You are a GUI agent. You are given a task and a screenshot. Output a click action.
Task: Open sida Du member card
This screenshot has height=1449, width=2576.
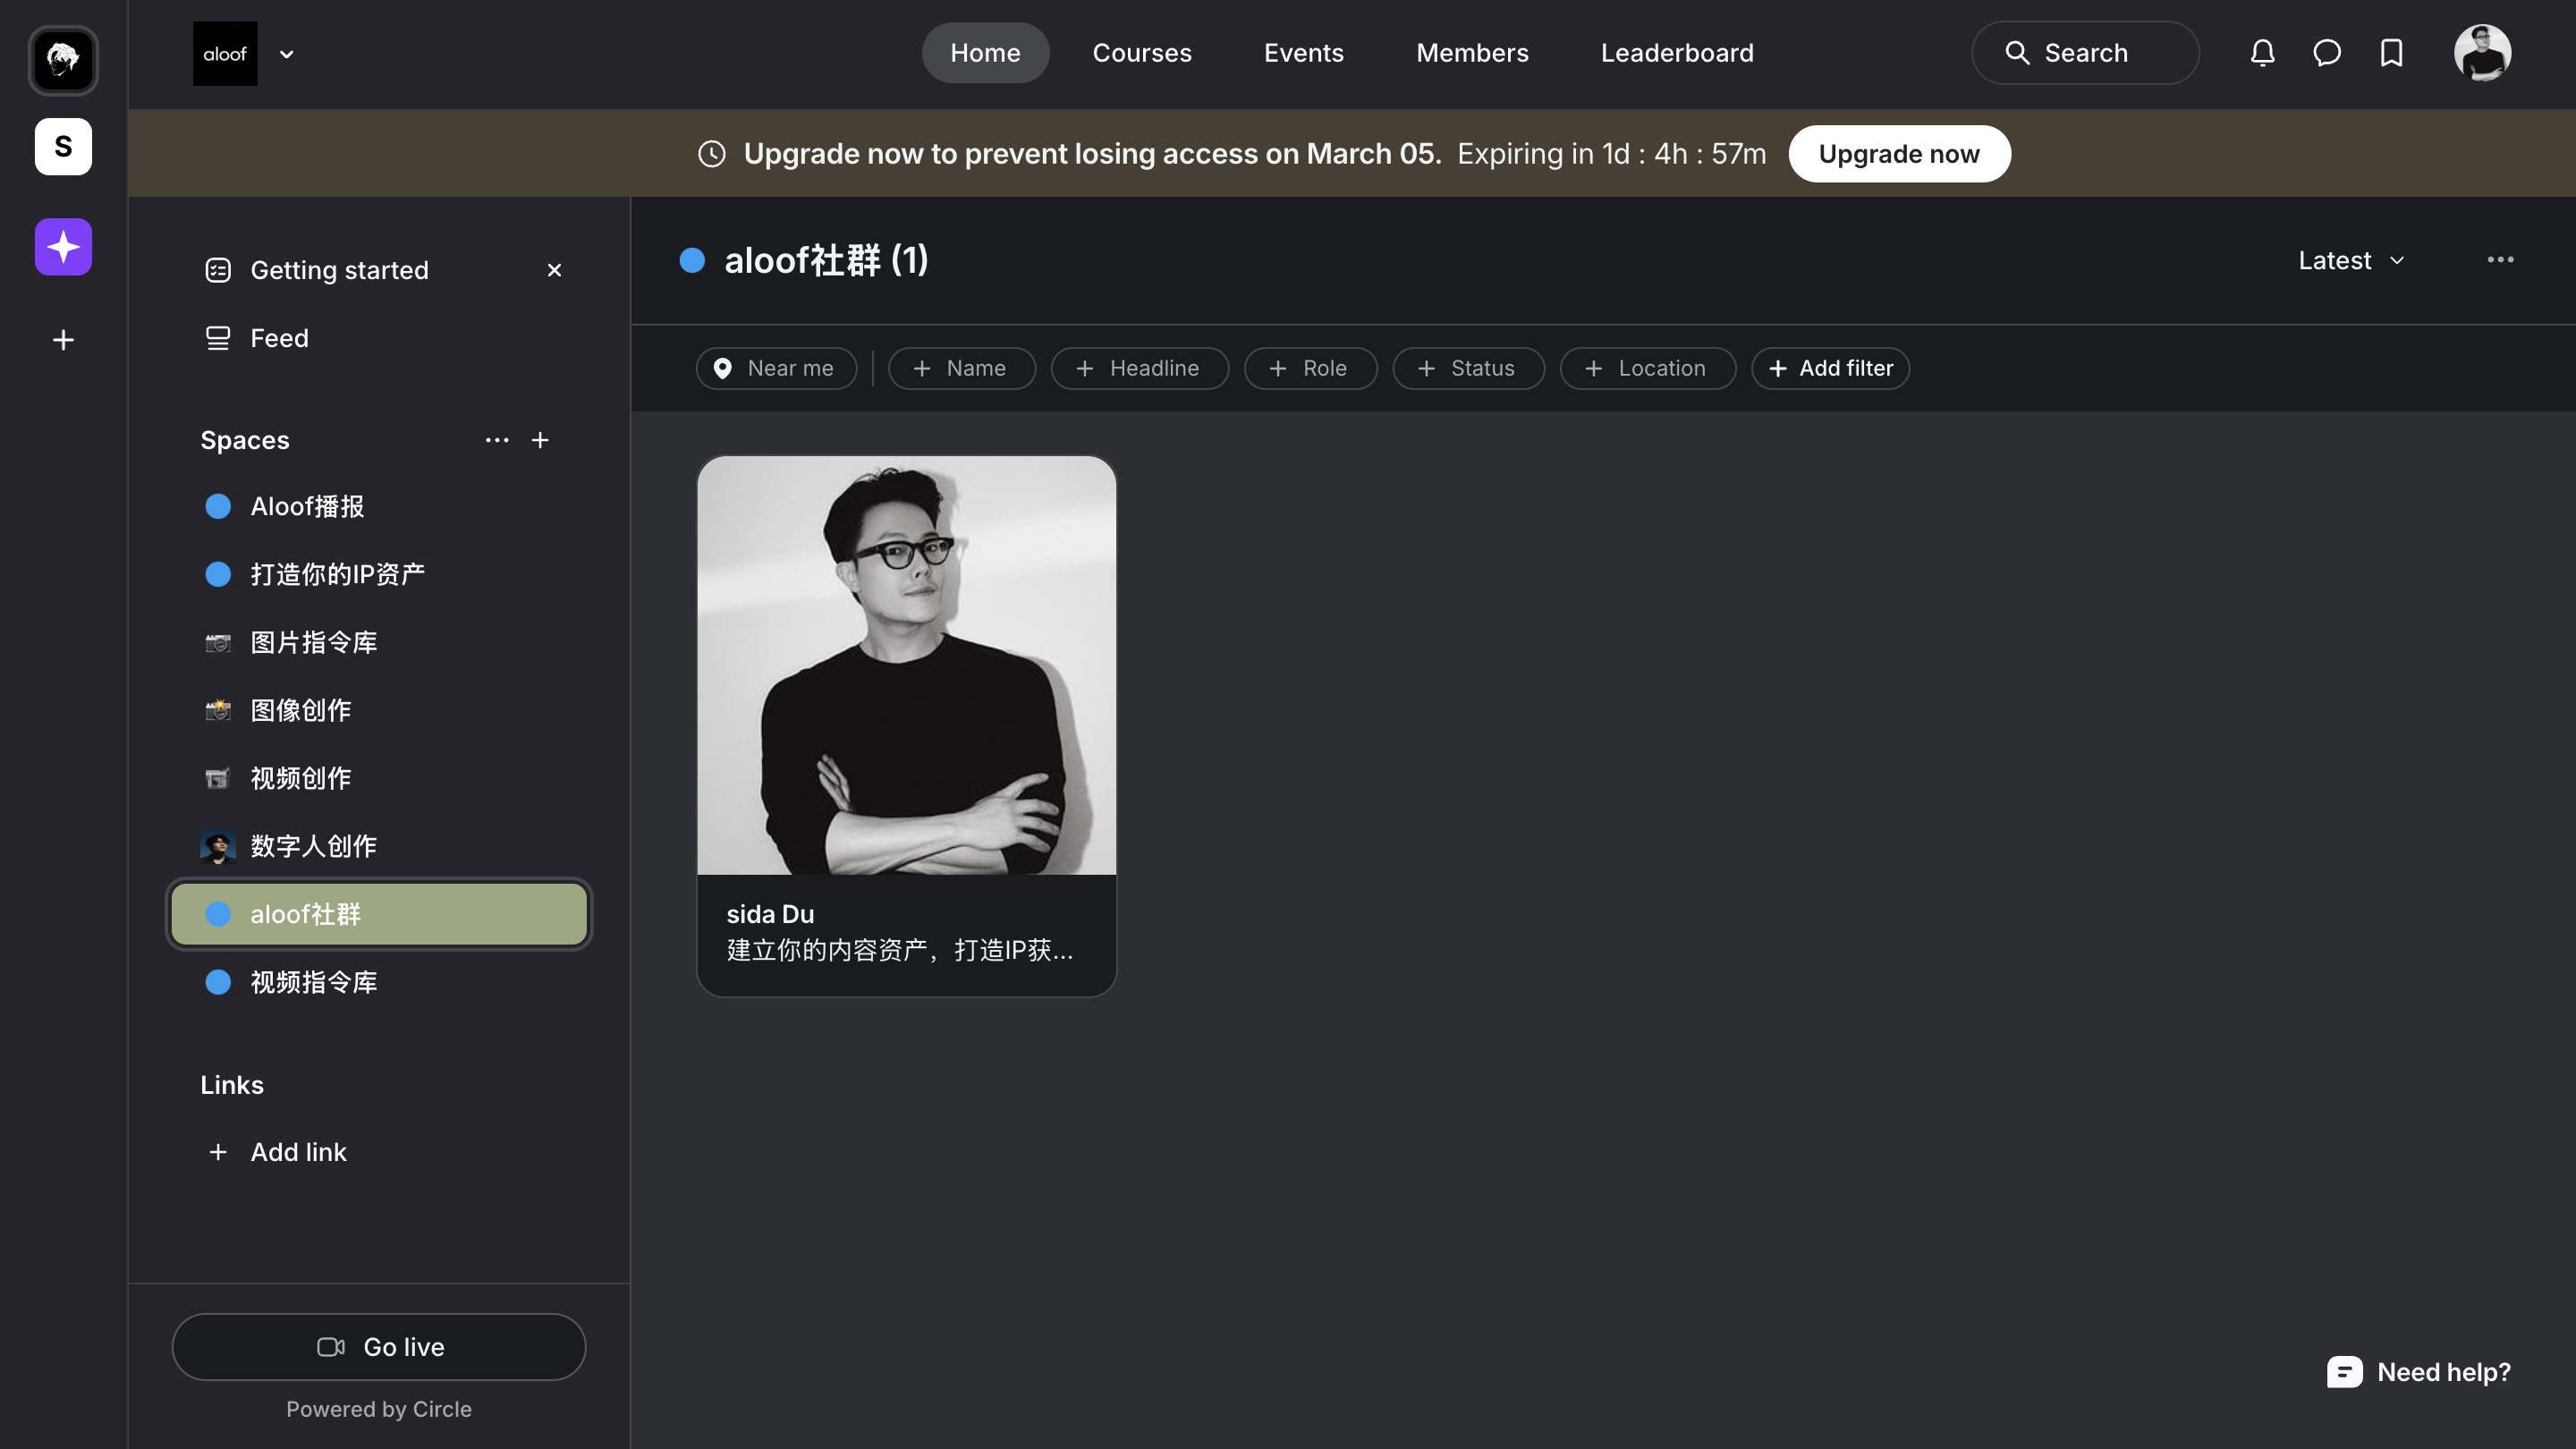[906, 725]
